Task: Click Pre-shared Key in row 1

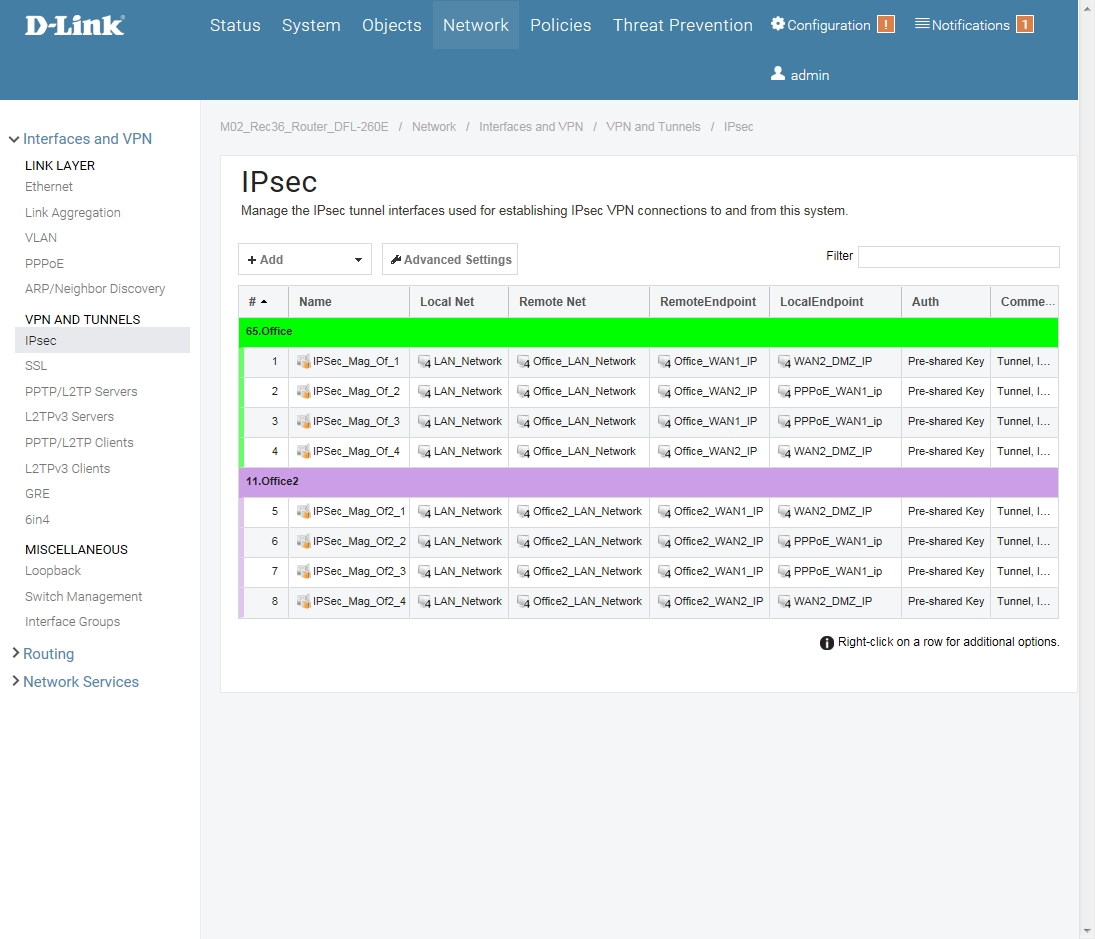Action: [946, 362]
